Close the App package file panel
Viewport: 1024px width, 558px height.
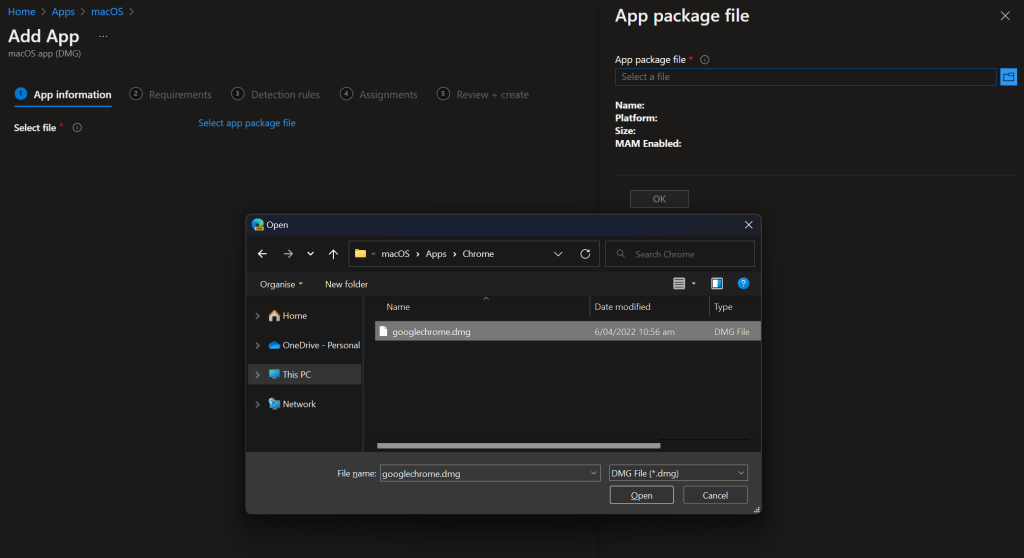(1005, 16)
